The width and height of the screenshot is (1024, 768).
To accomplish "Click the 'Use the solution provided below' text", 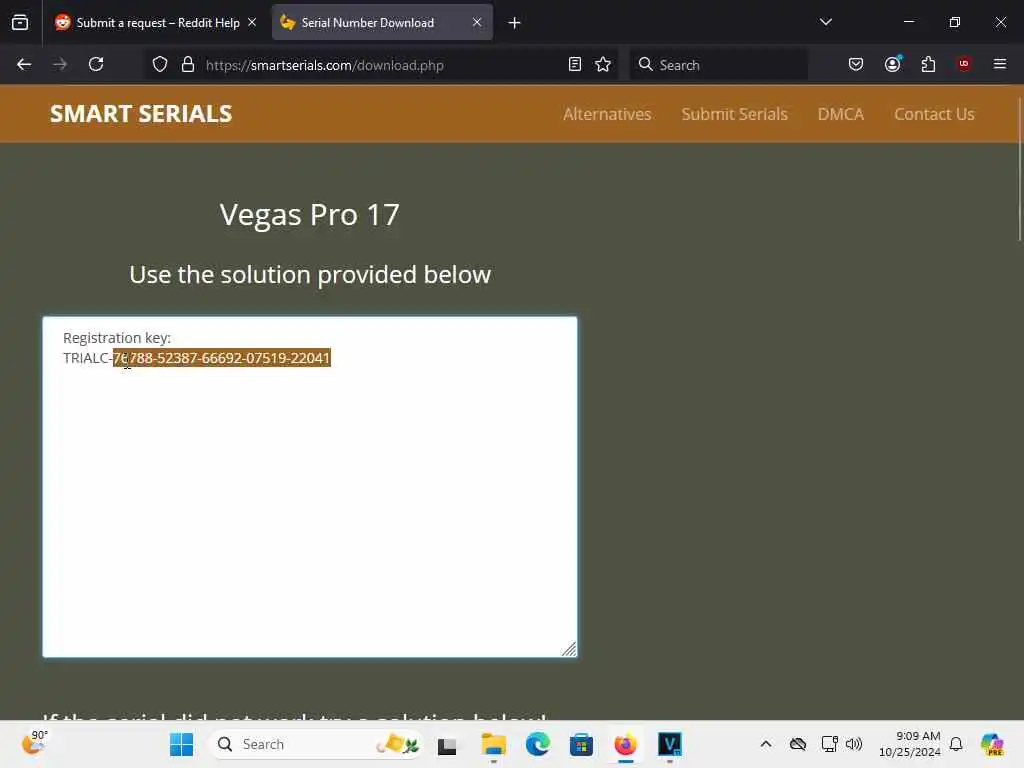I will (310, 274).
